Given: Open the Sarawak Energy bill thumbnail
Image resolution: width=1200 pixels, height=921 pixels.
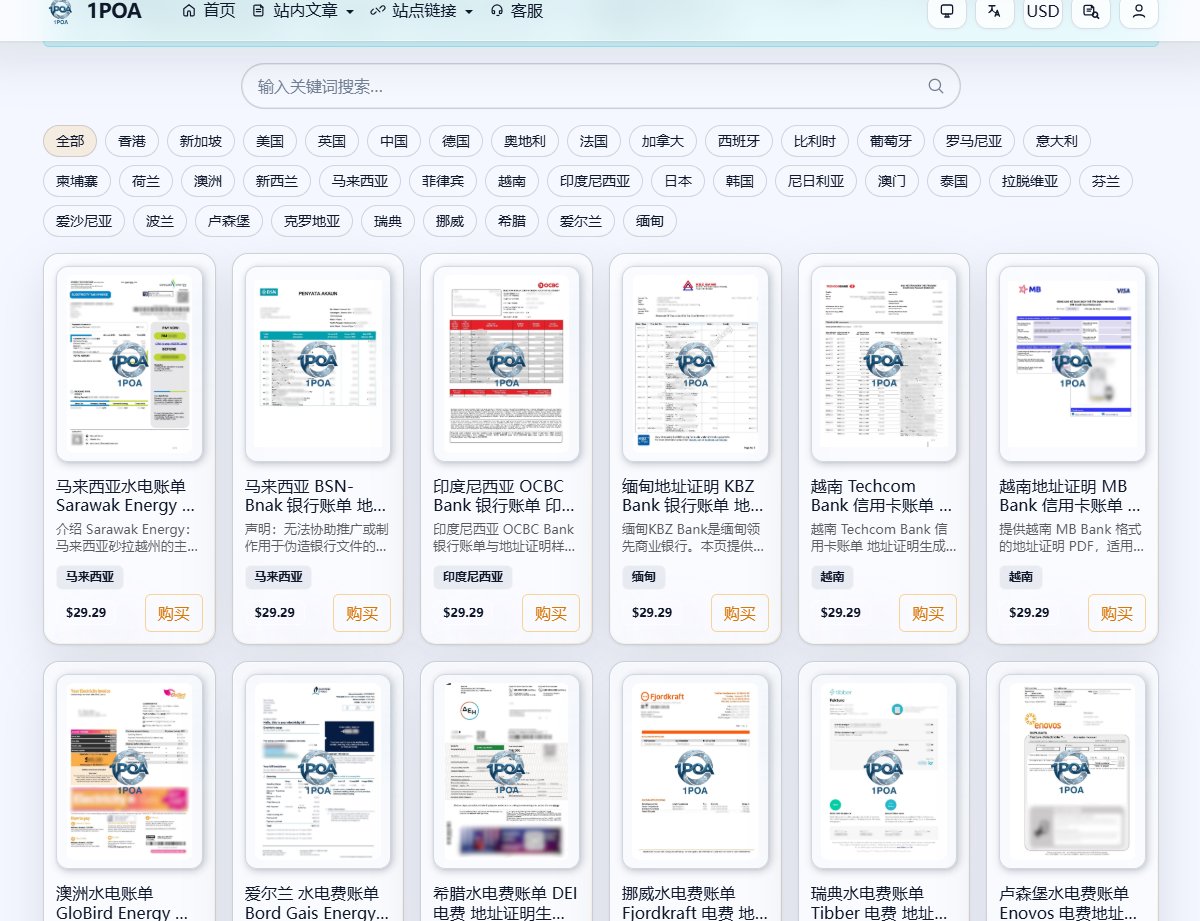Looking at the screenshot, I should click(129, 364).
